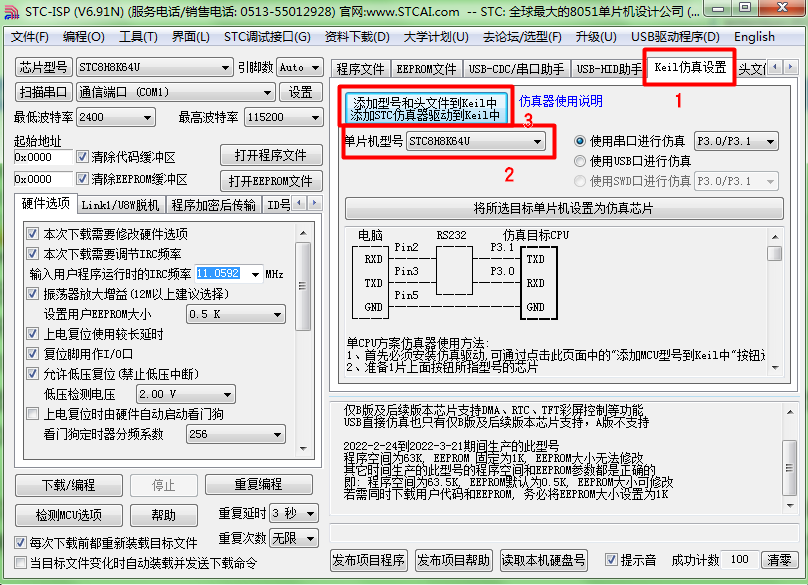Click 将所选目标单片机设置为仿真芯片 button
The image size is (808, 585).
coord(564,208)
